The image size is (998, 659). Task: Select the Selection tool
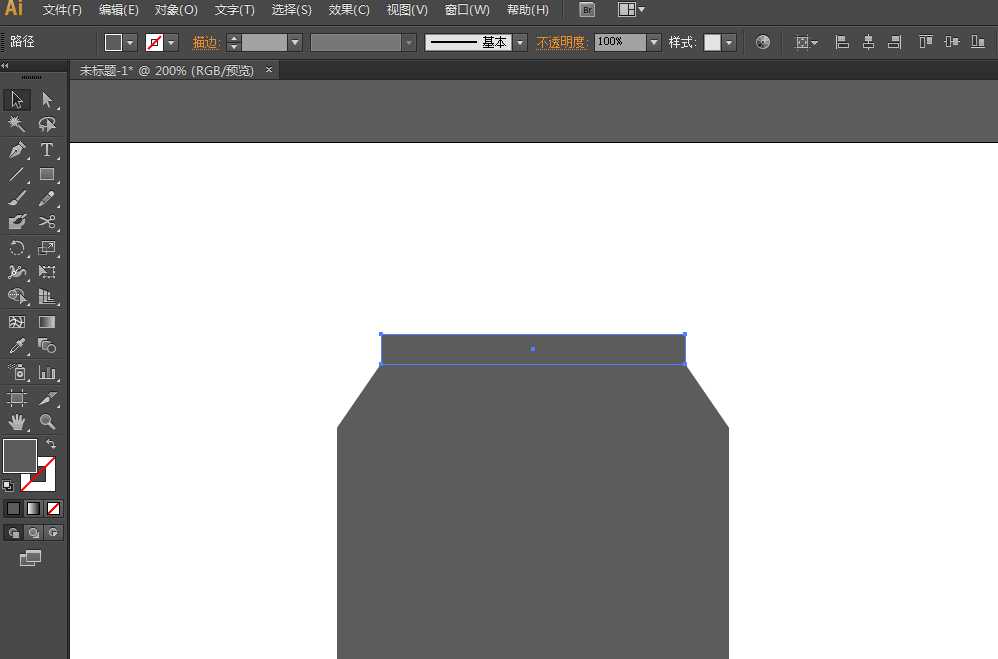tap(16, 99)
